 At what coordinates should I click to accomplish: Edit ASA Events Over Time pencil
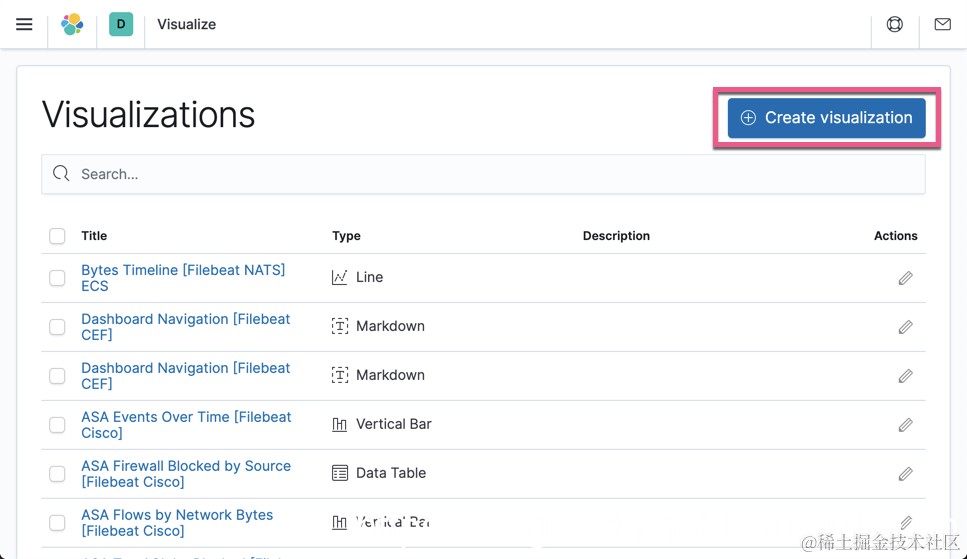(x=905, y=425)
